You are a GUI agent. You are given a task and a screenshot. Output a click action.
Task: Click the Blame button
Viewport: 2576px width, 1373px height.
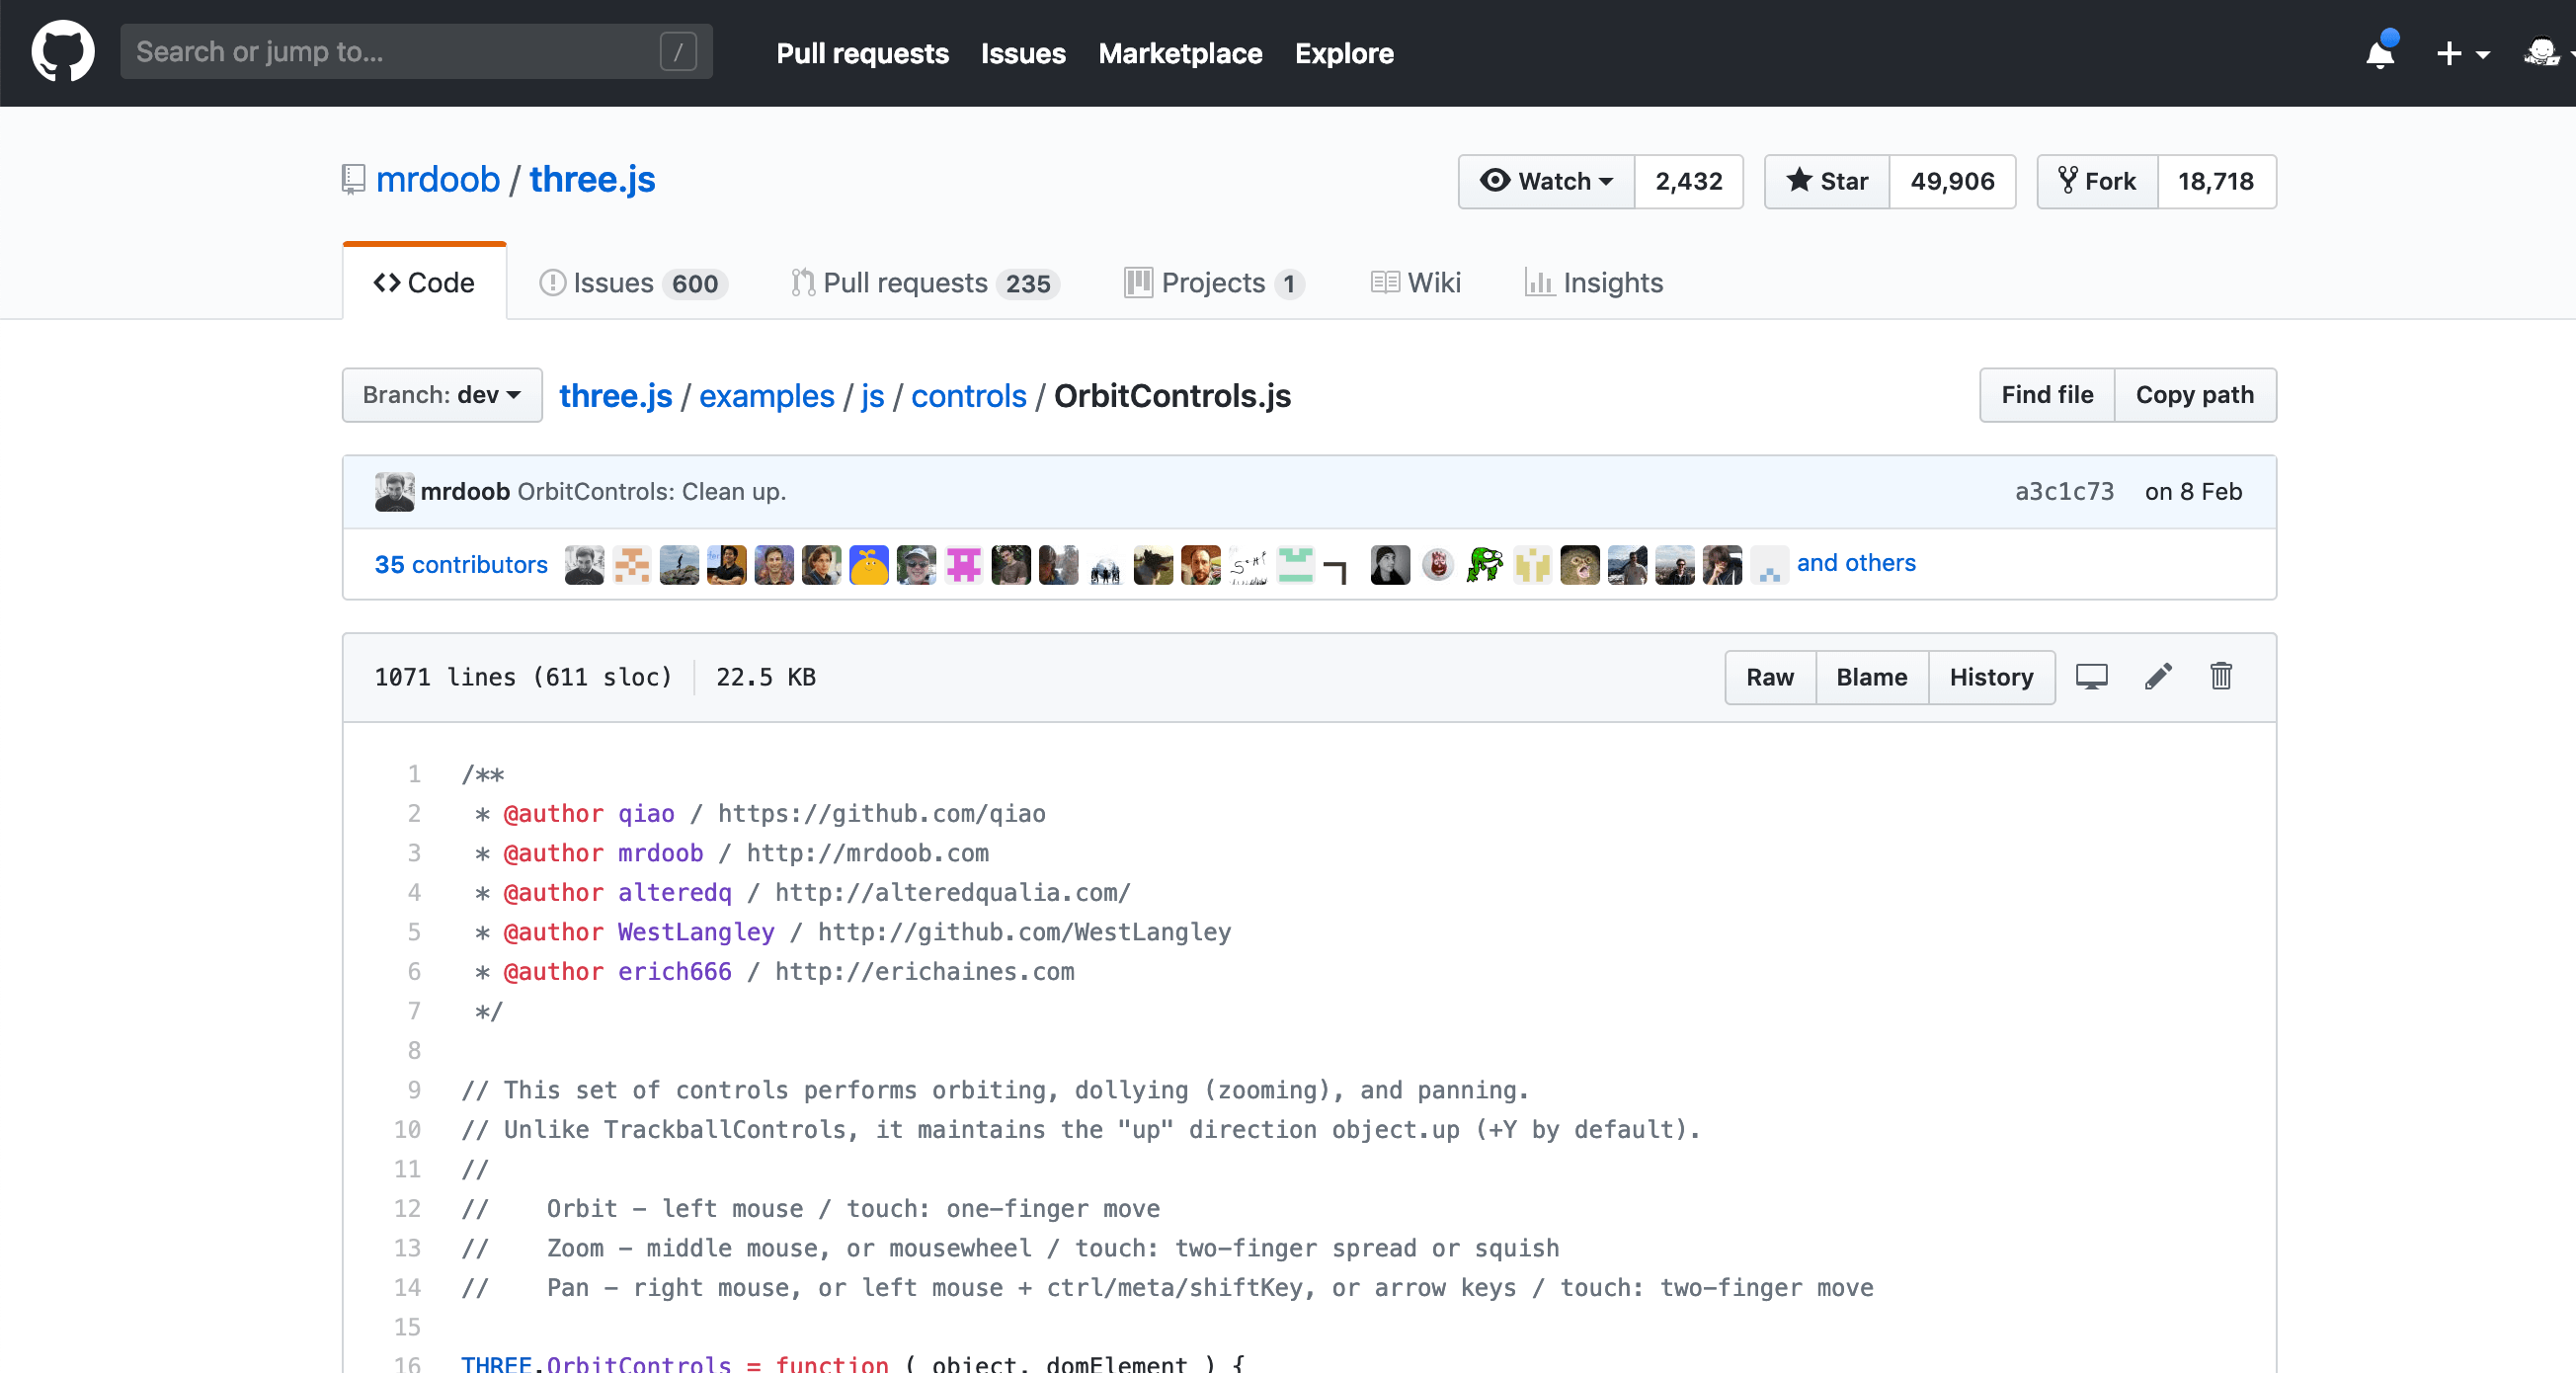1871,677
